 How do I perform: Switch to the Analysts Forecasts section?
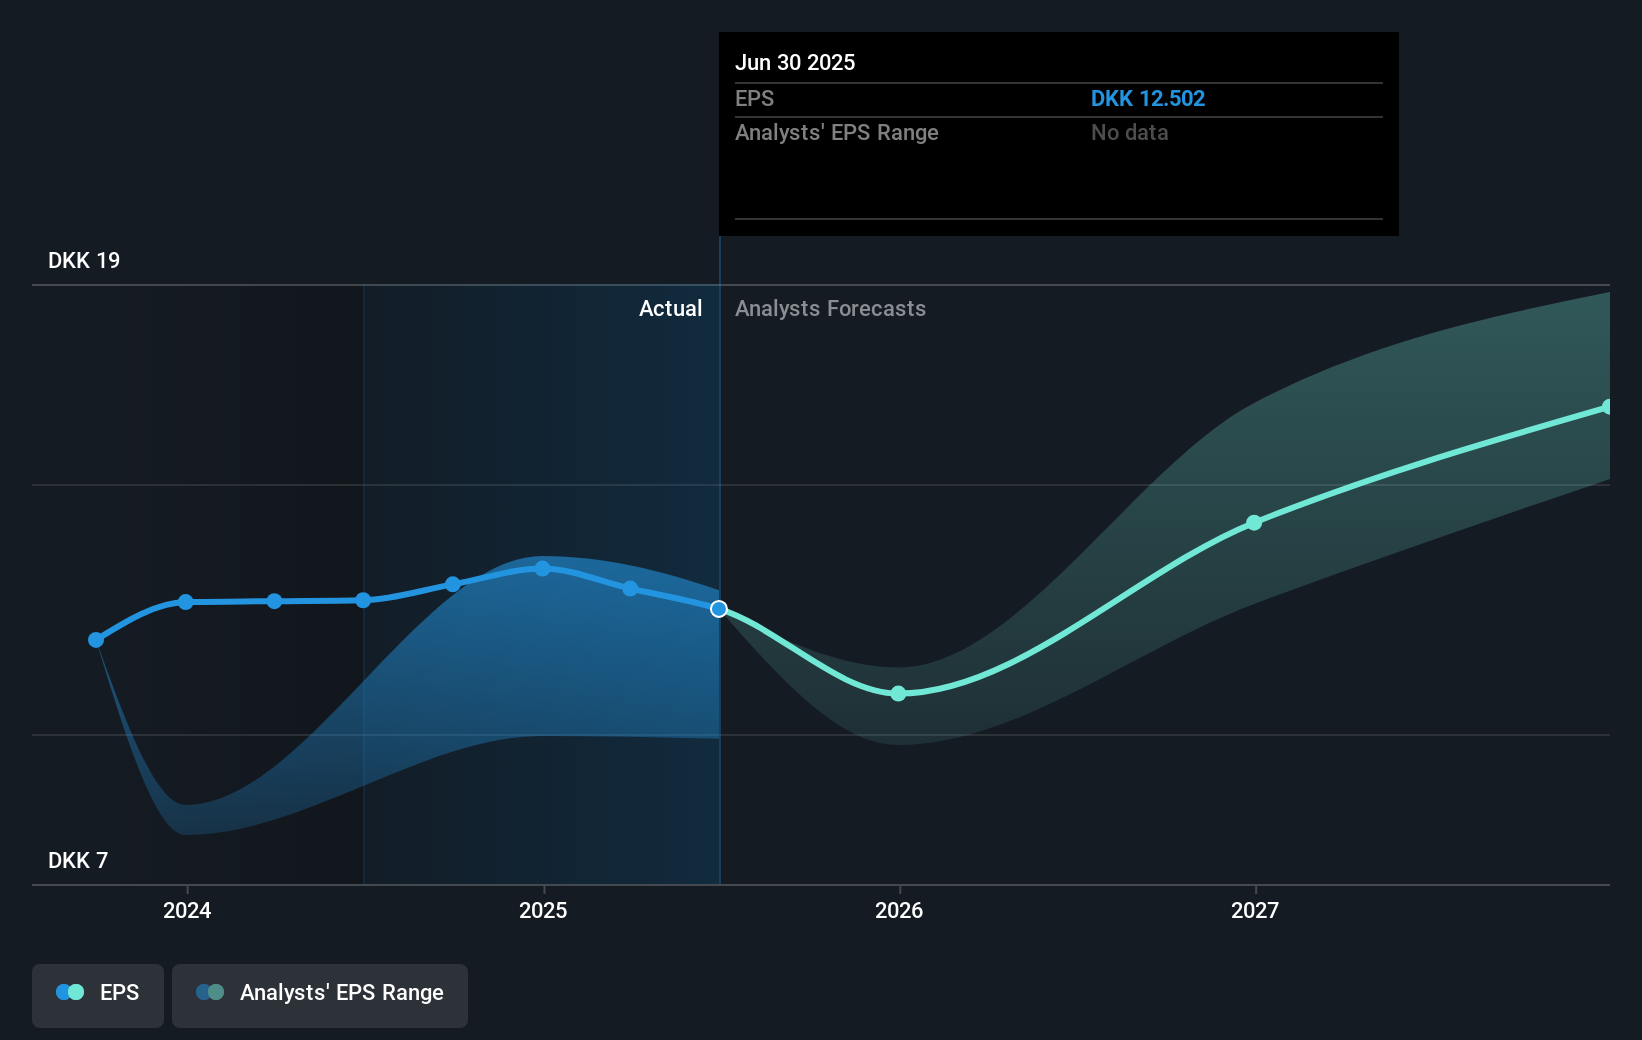click(x=830, y=308)
